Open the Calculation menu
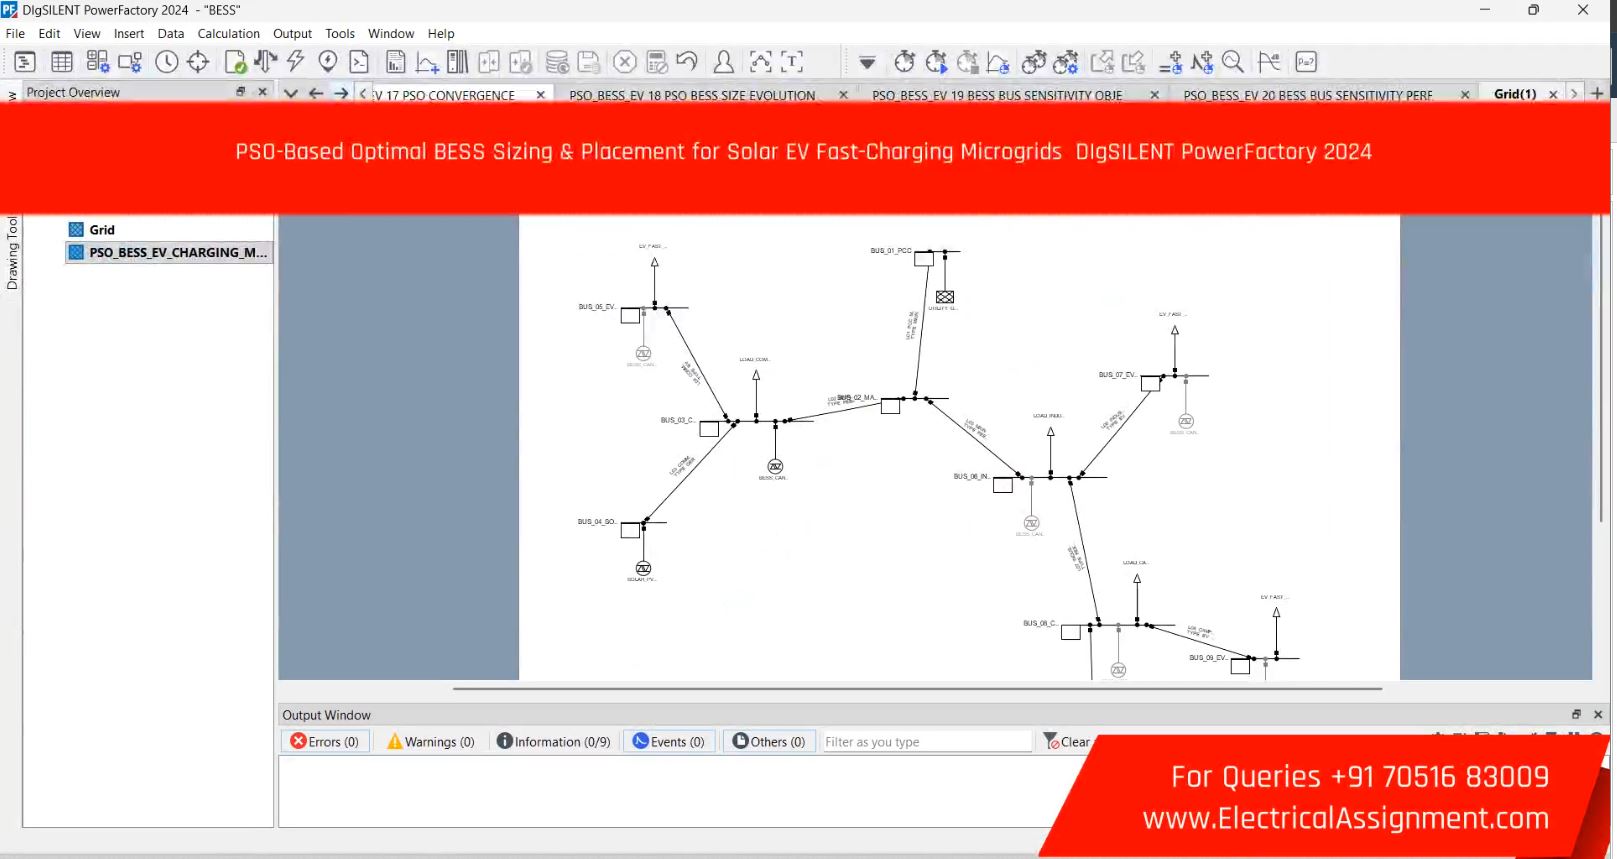Viewport: 1617px width, 859px height. [229, 33]
